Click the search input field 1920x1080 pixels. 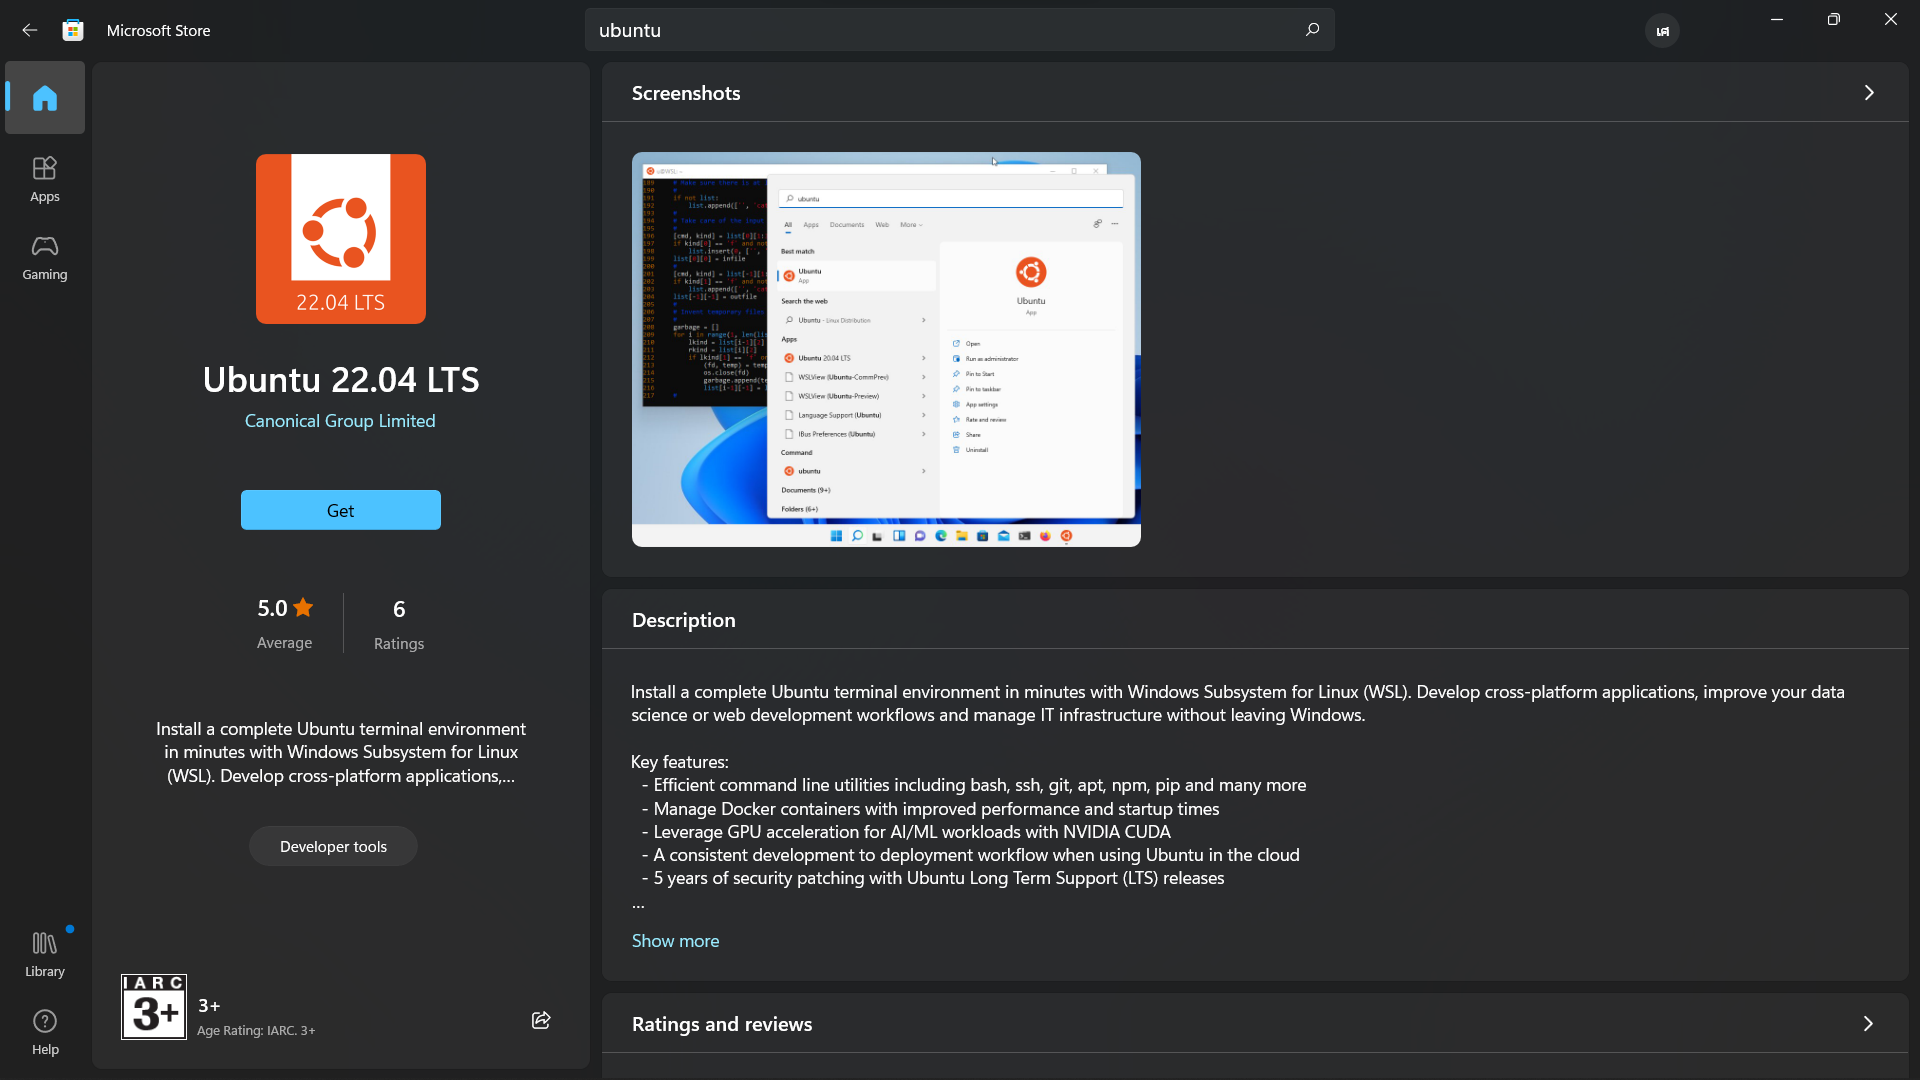[960, 29]
